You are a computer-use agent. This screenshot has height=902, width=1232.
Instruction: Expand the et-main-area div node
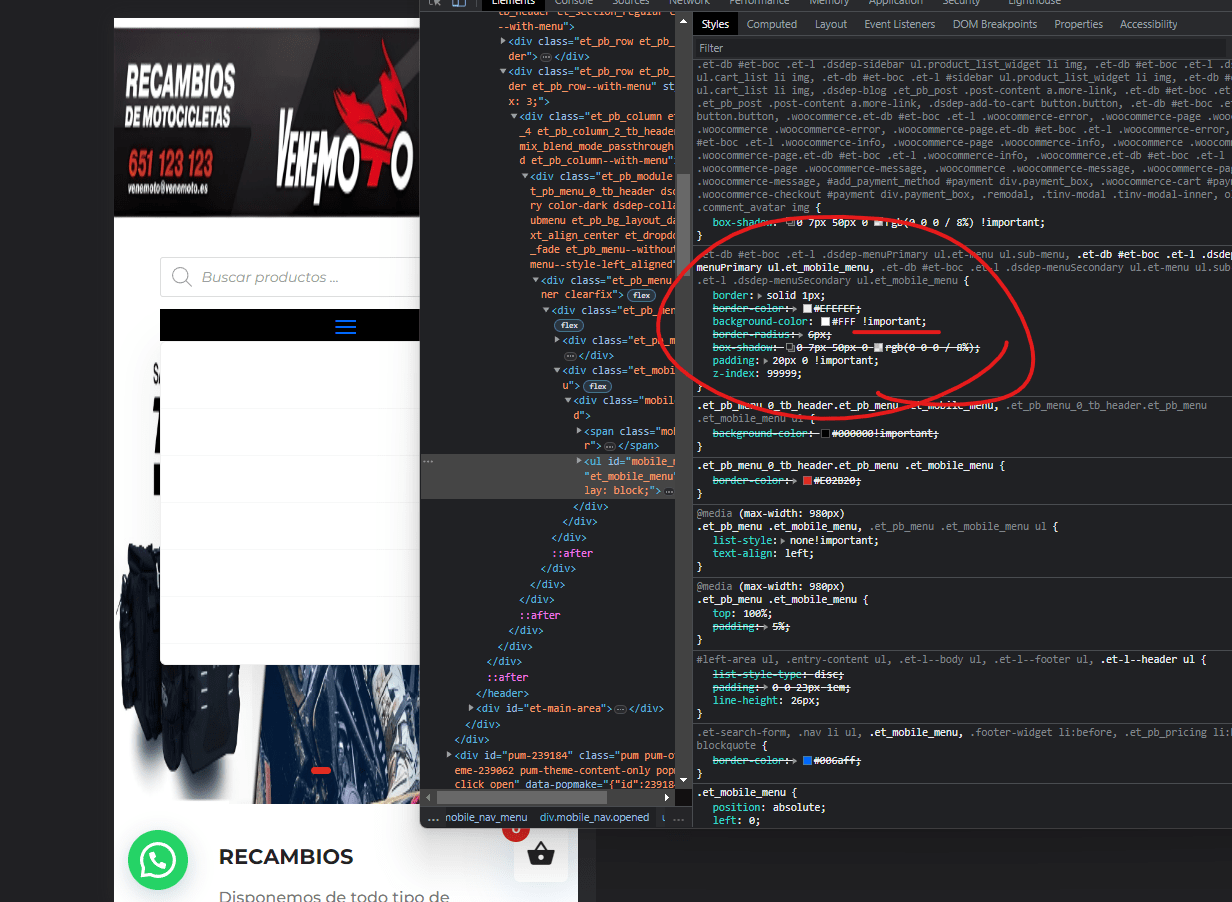(x=471, y=709)
